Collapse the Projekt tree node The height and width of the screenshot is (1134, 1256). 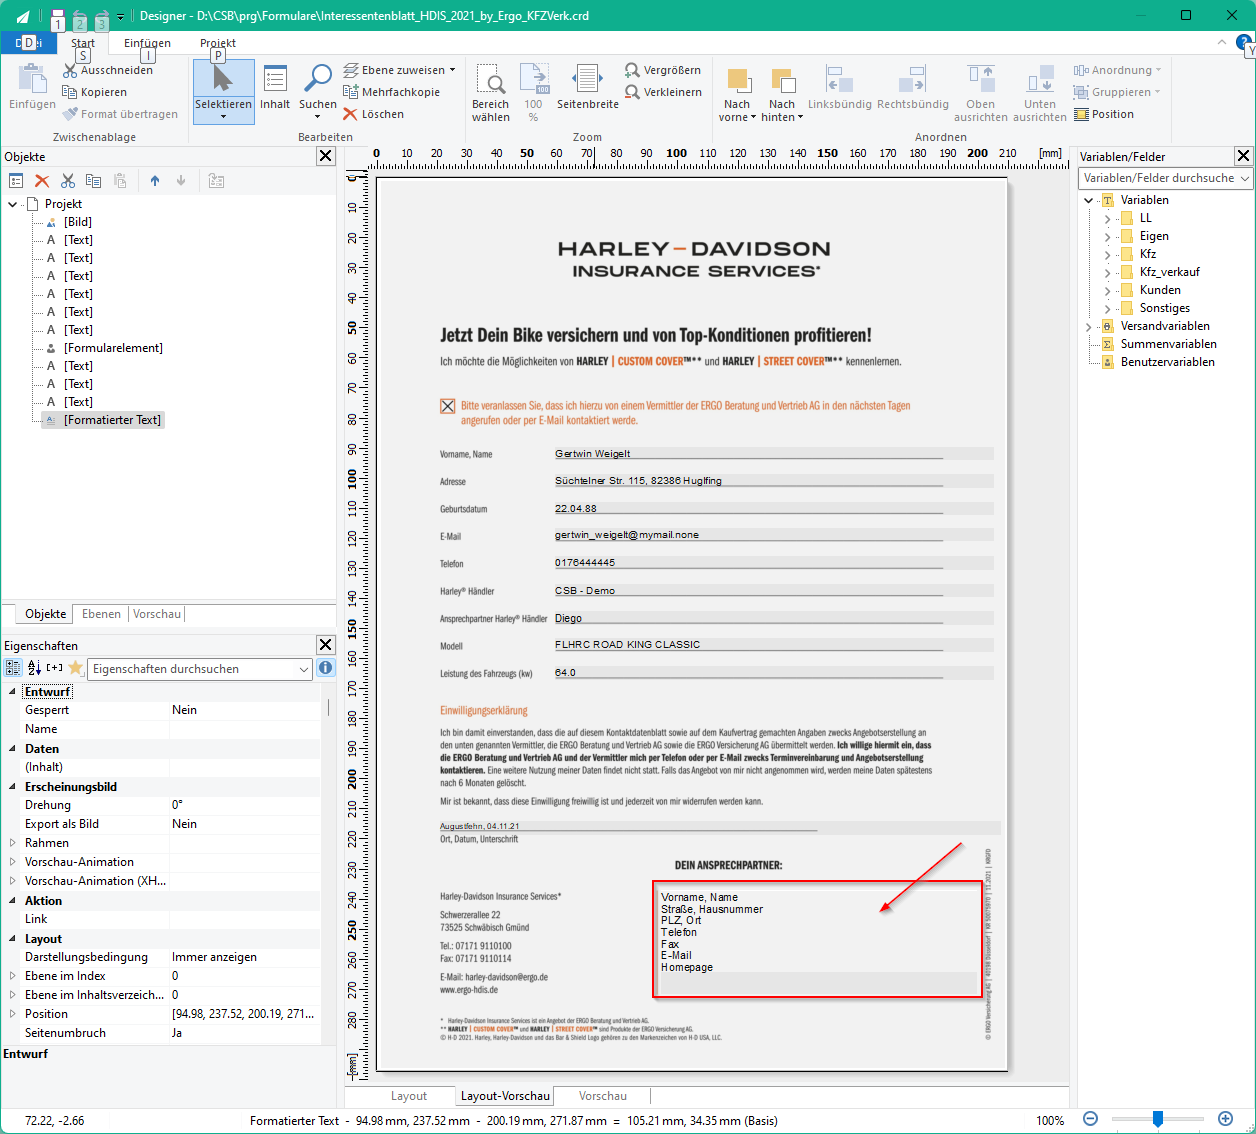12,204
